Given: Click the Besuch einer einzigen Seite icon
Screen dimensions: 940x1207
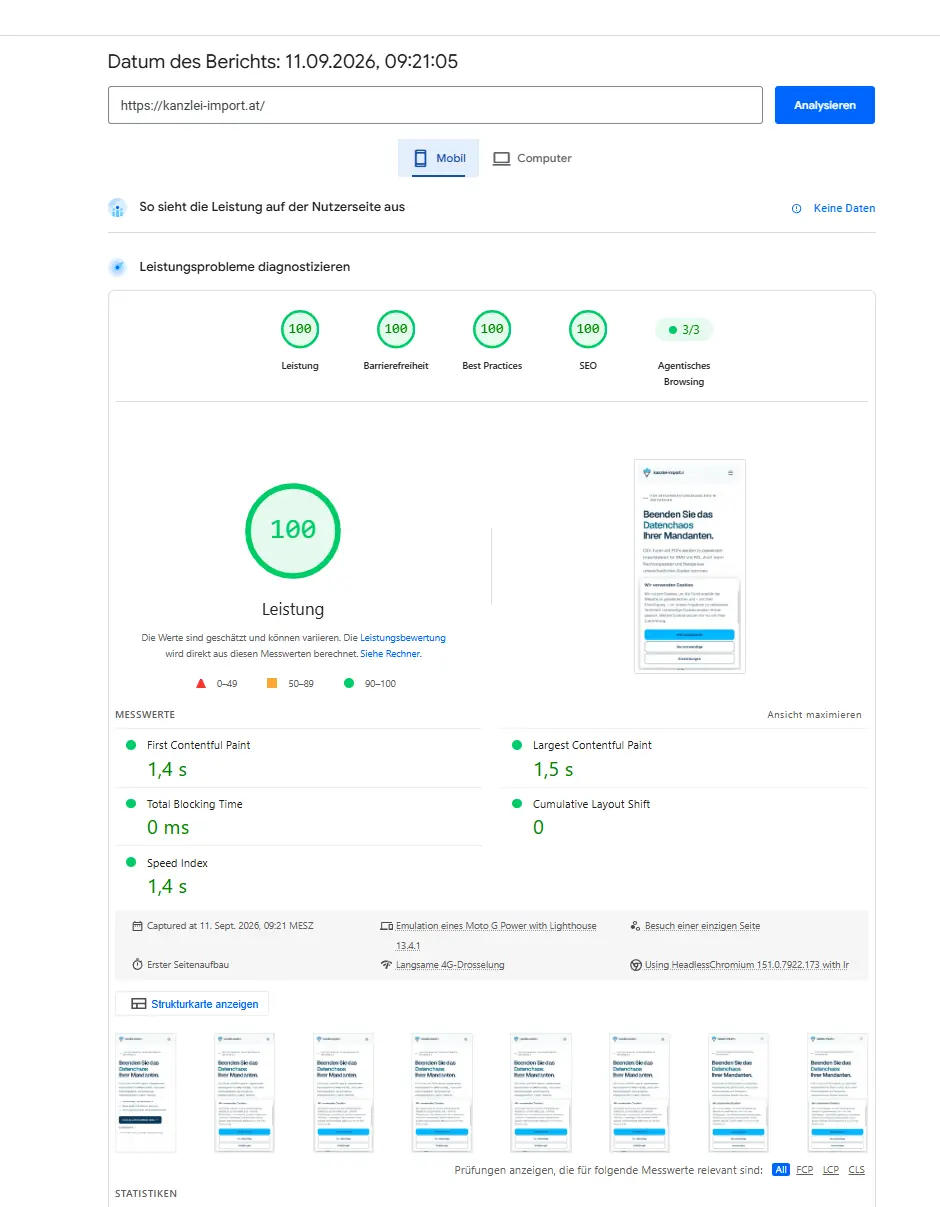Looking at the screenshot, I should coord(635,926).
